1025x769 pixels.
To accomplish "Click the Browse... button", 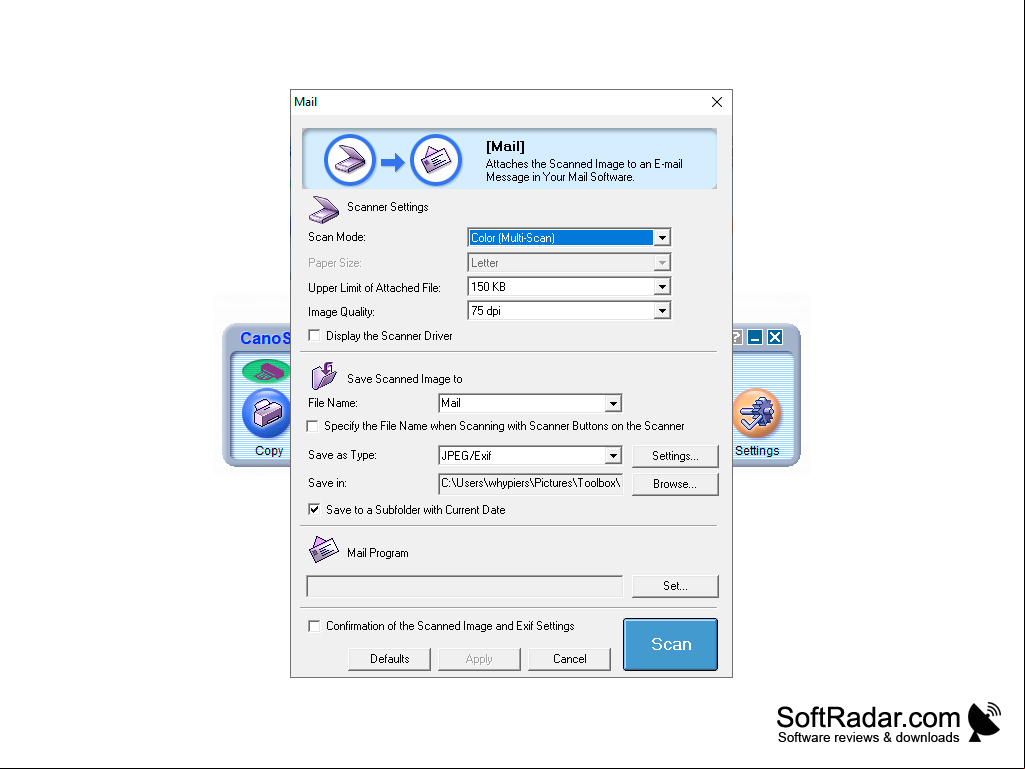I will pyautogui.click(x=675, y=484).
